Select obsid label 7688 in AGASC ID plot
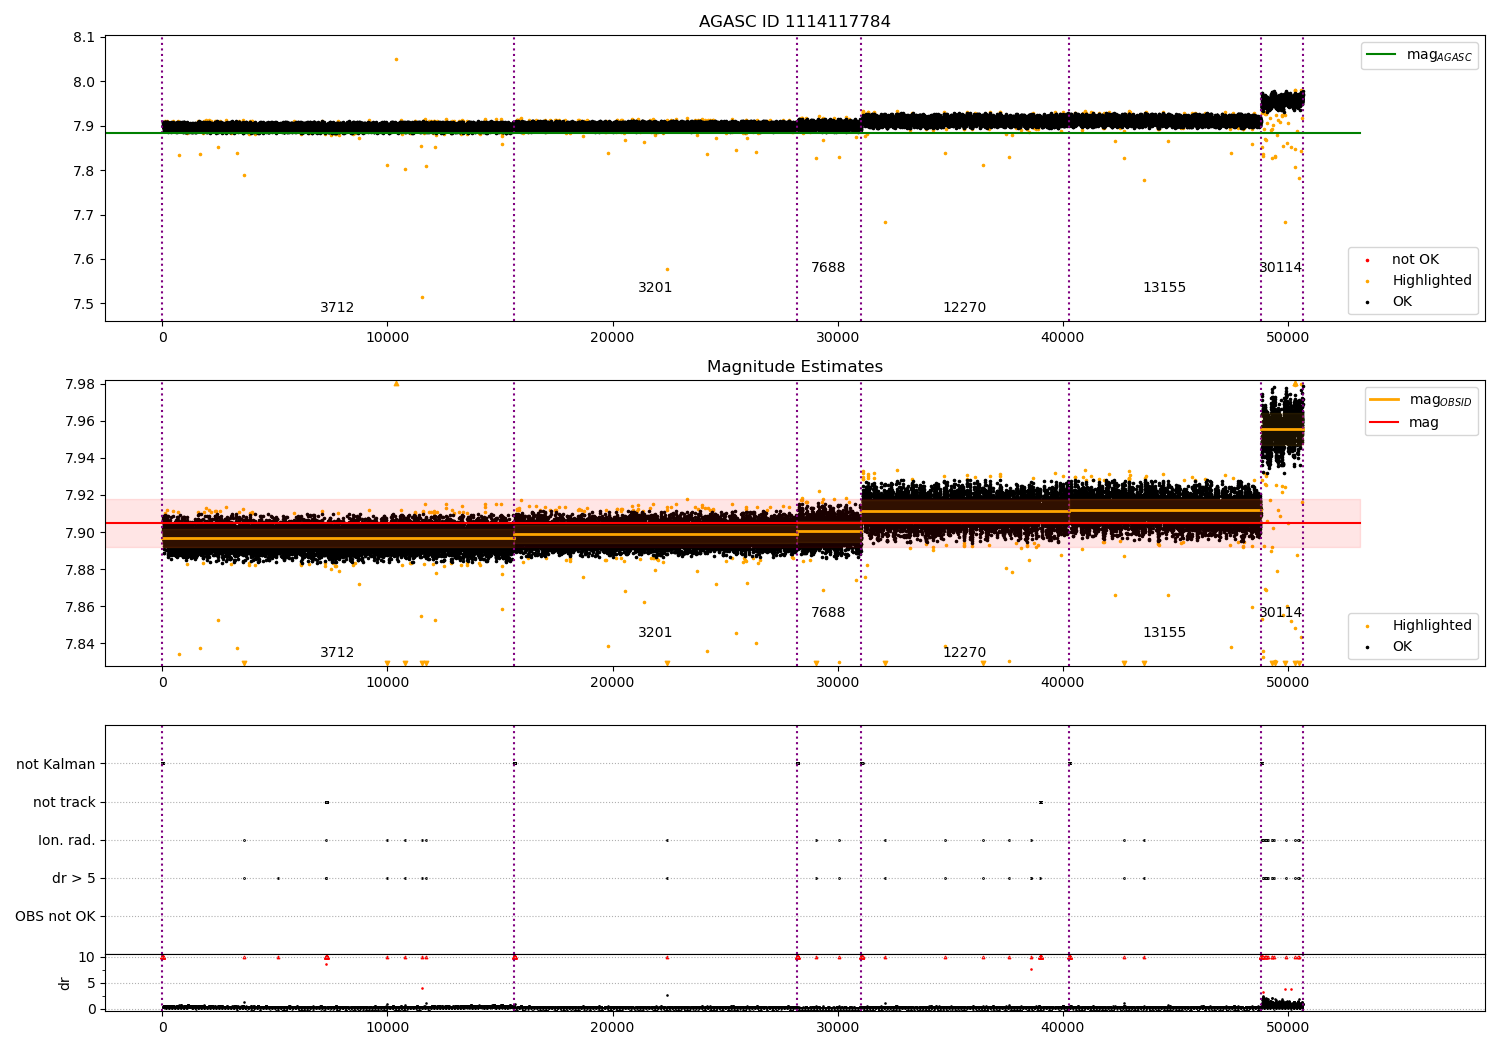 [828, 268]
